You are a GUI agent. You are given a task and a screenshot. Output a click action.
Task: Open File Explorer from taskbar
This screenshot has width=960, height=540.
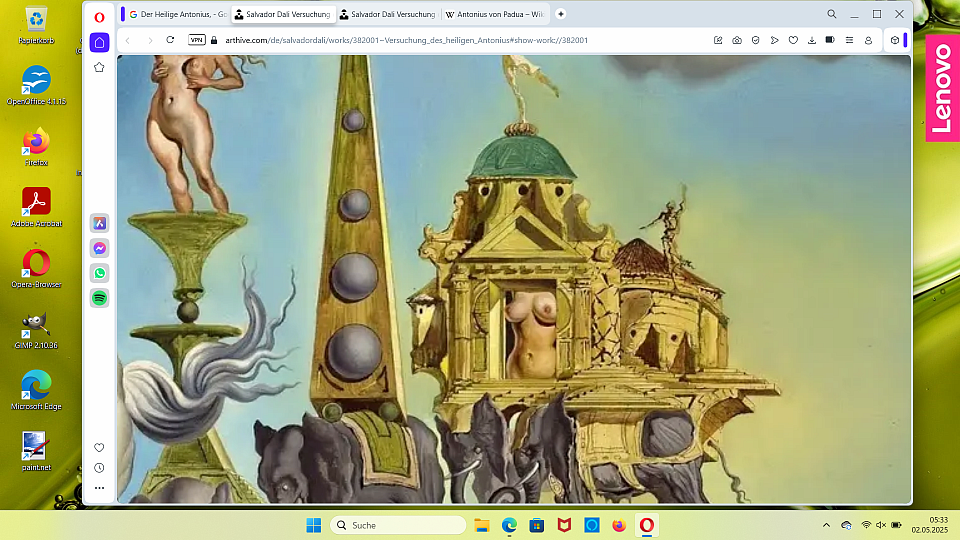[x=482, y=525]
